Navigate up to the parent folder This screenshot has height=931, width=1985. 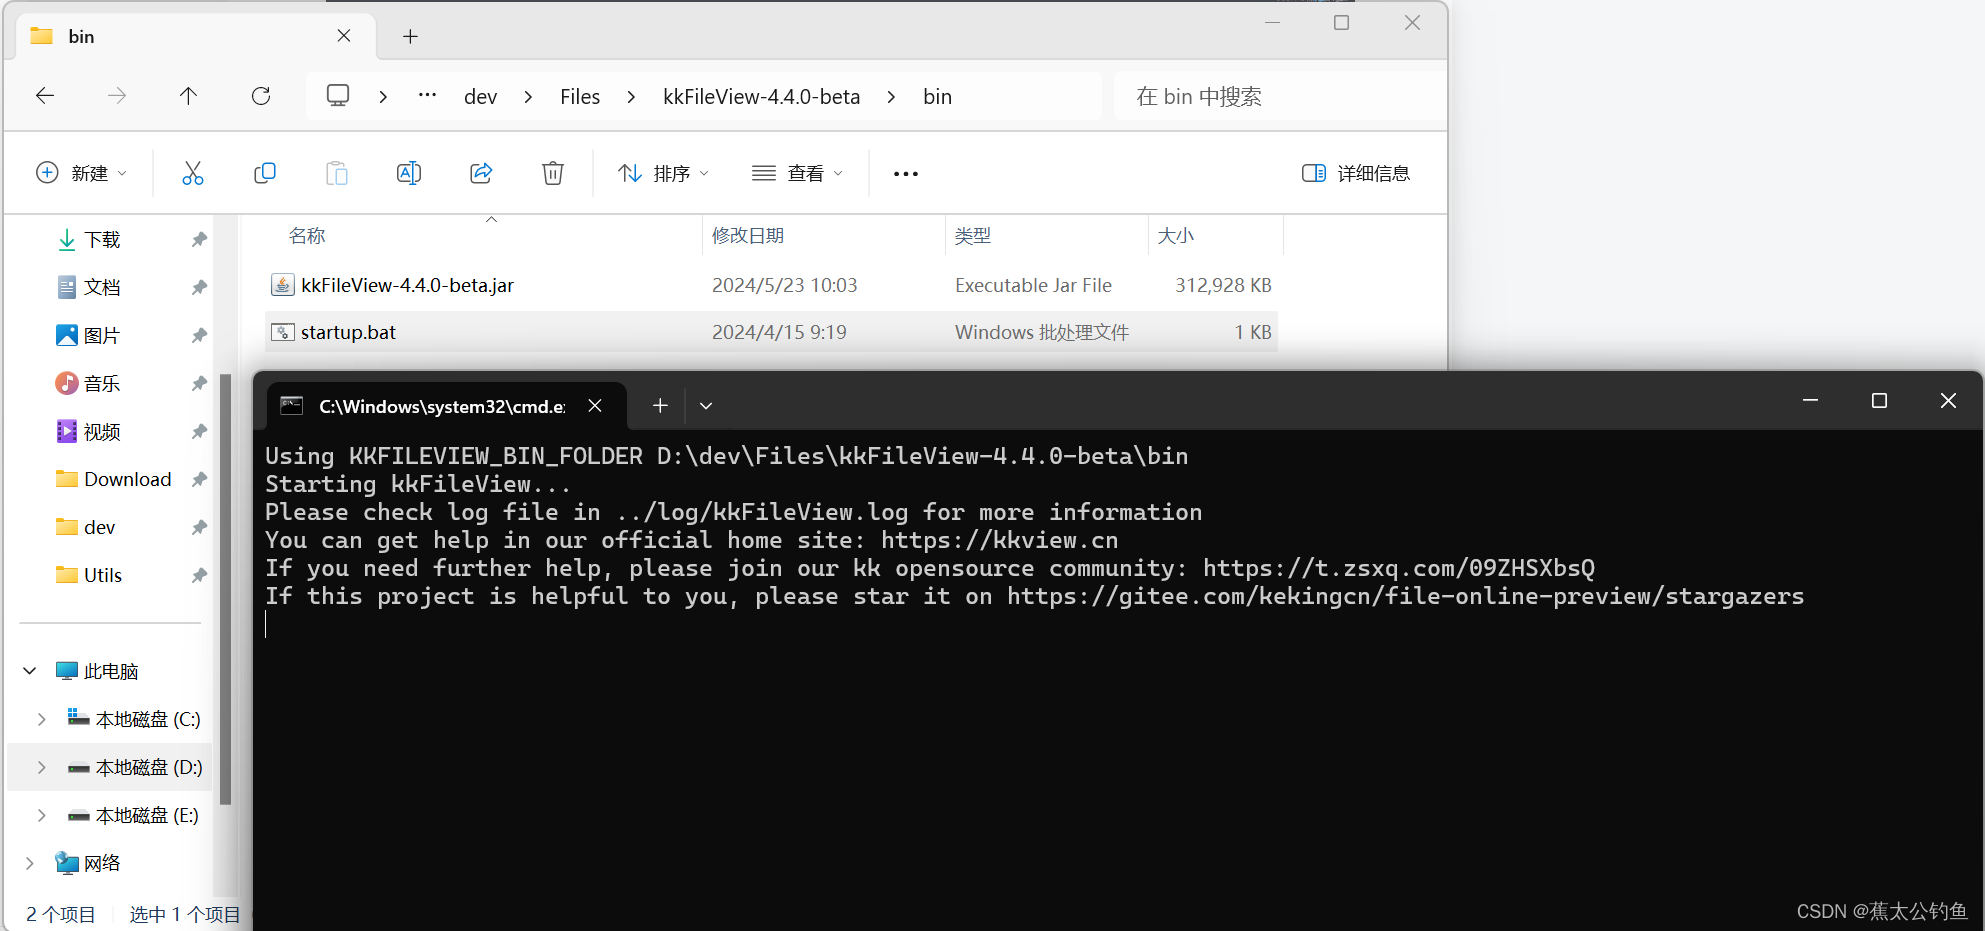point(188,96)
